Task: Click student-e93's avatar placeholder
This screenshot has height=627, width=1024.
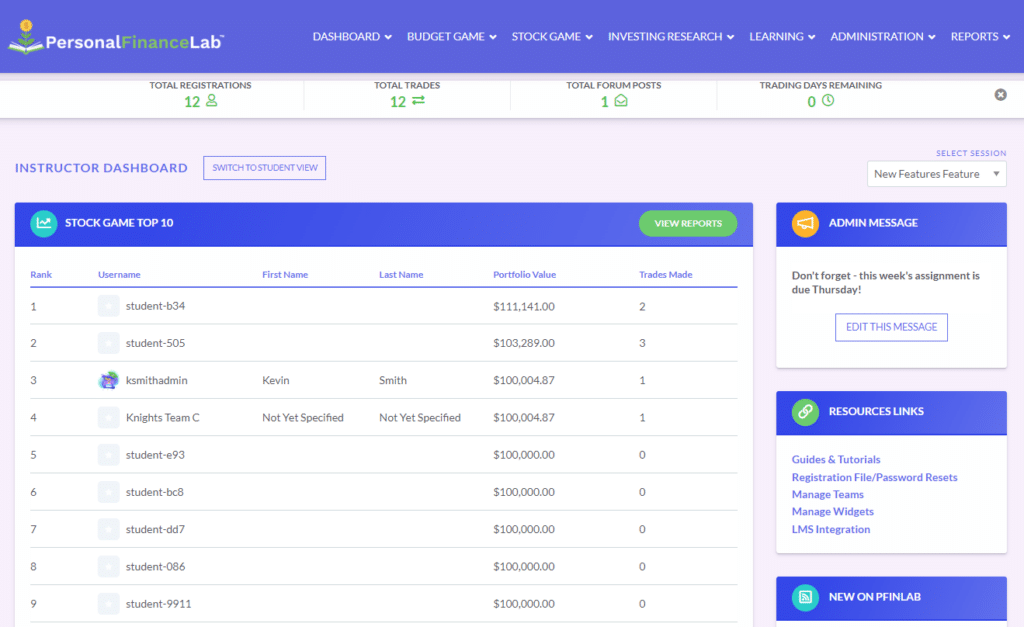Action: (108, 455)
